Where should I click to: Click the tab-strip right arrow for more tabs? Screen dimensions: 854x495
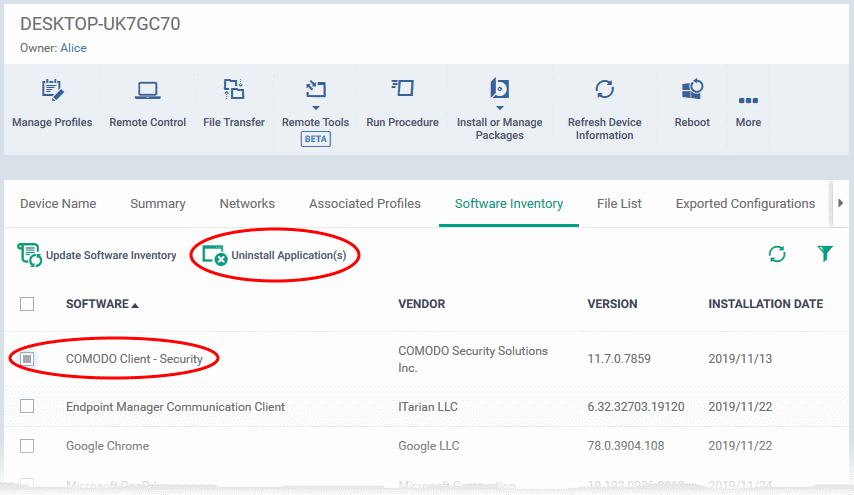point(841,203)
